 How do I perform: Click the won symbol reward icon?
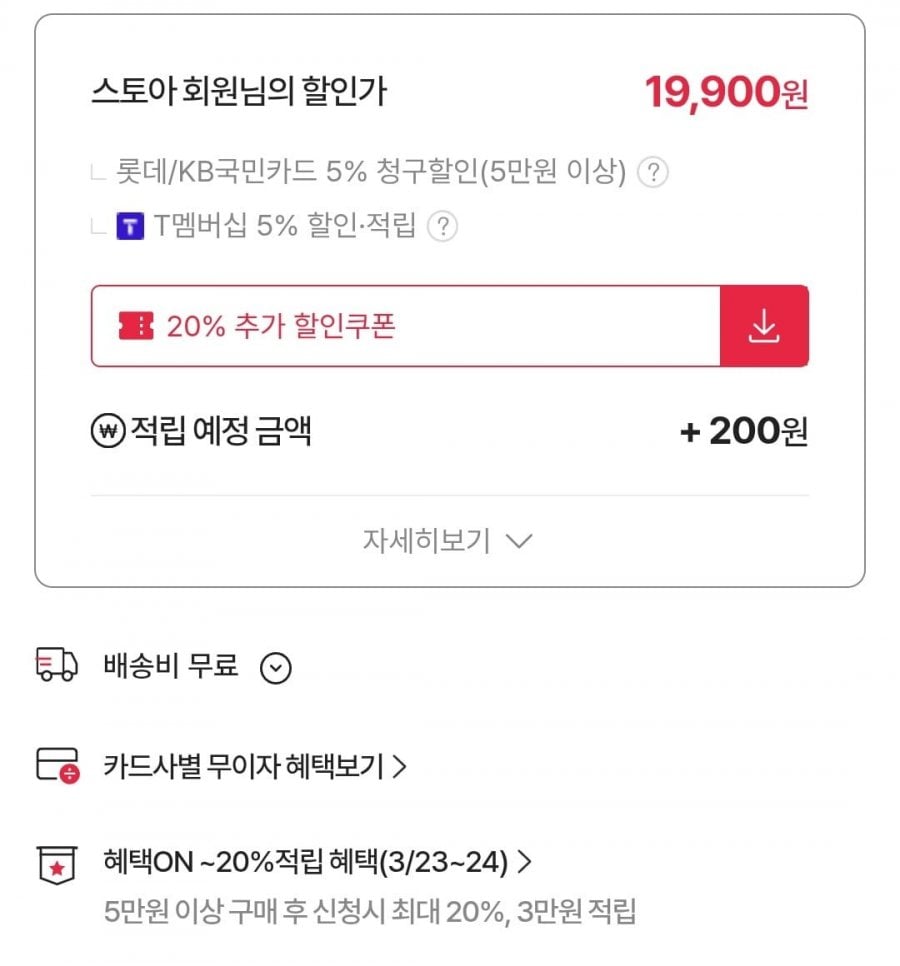point(106,432)
